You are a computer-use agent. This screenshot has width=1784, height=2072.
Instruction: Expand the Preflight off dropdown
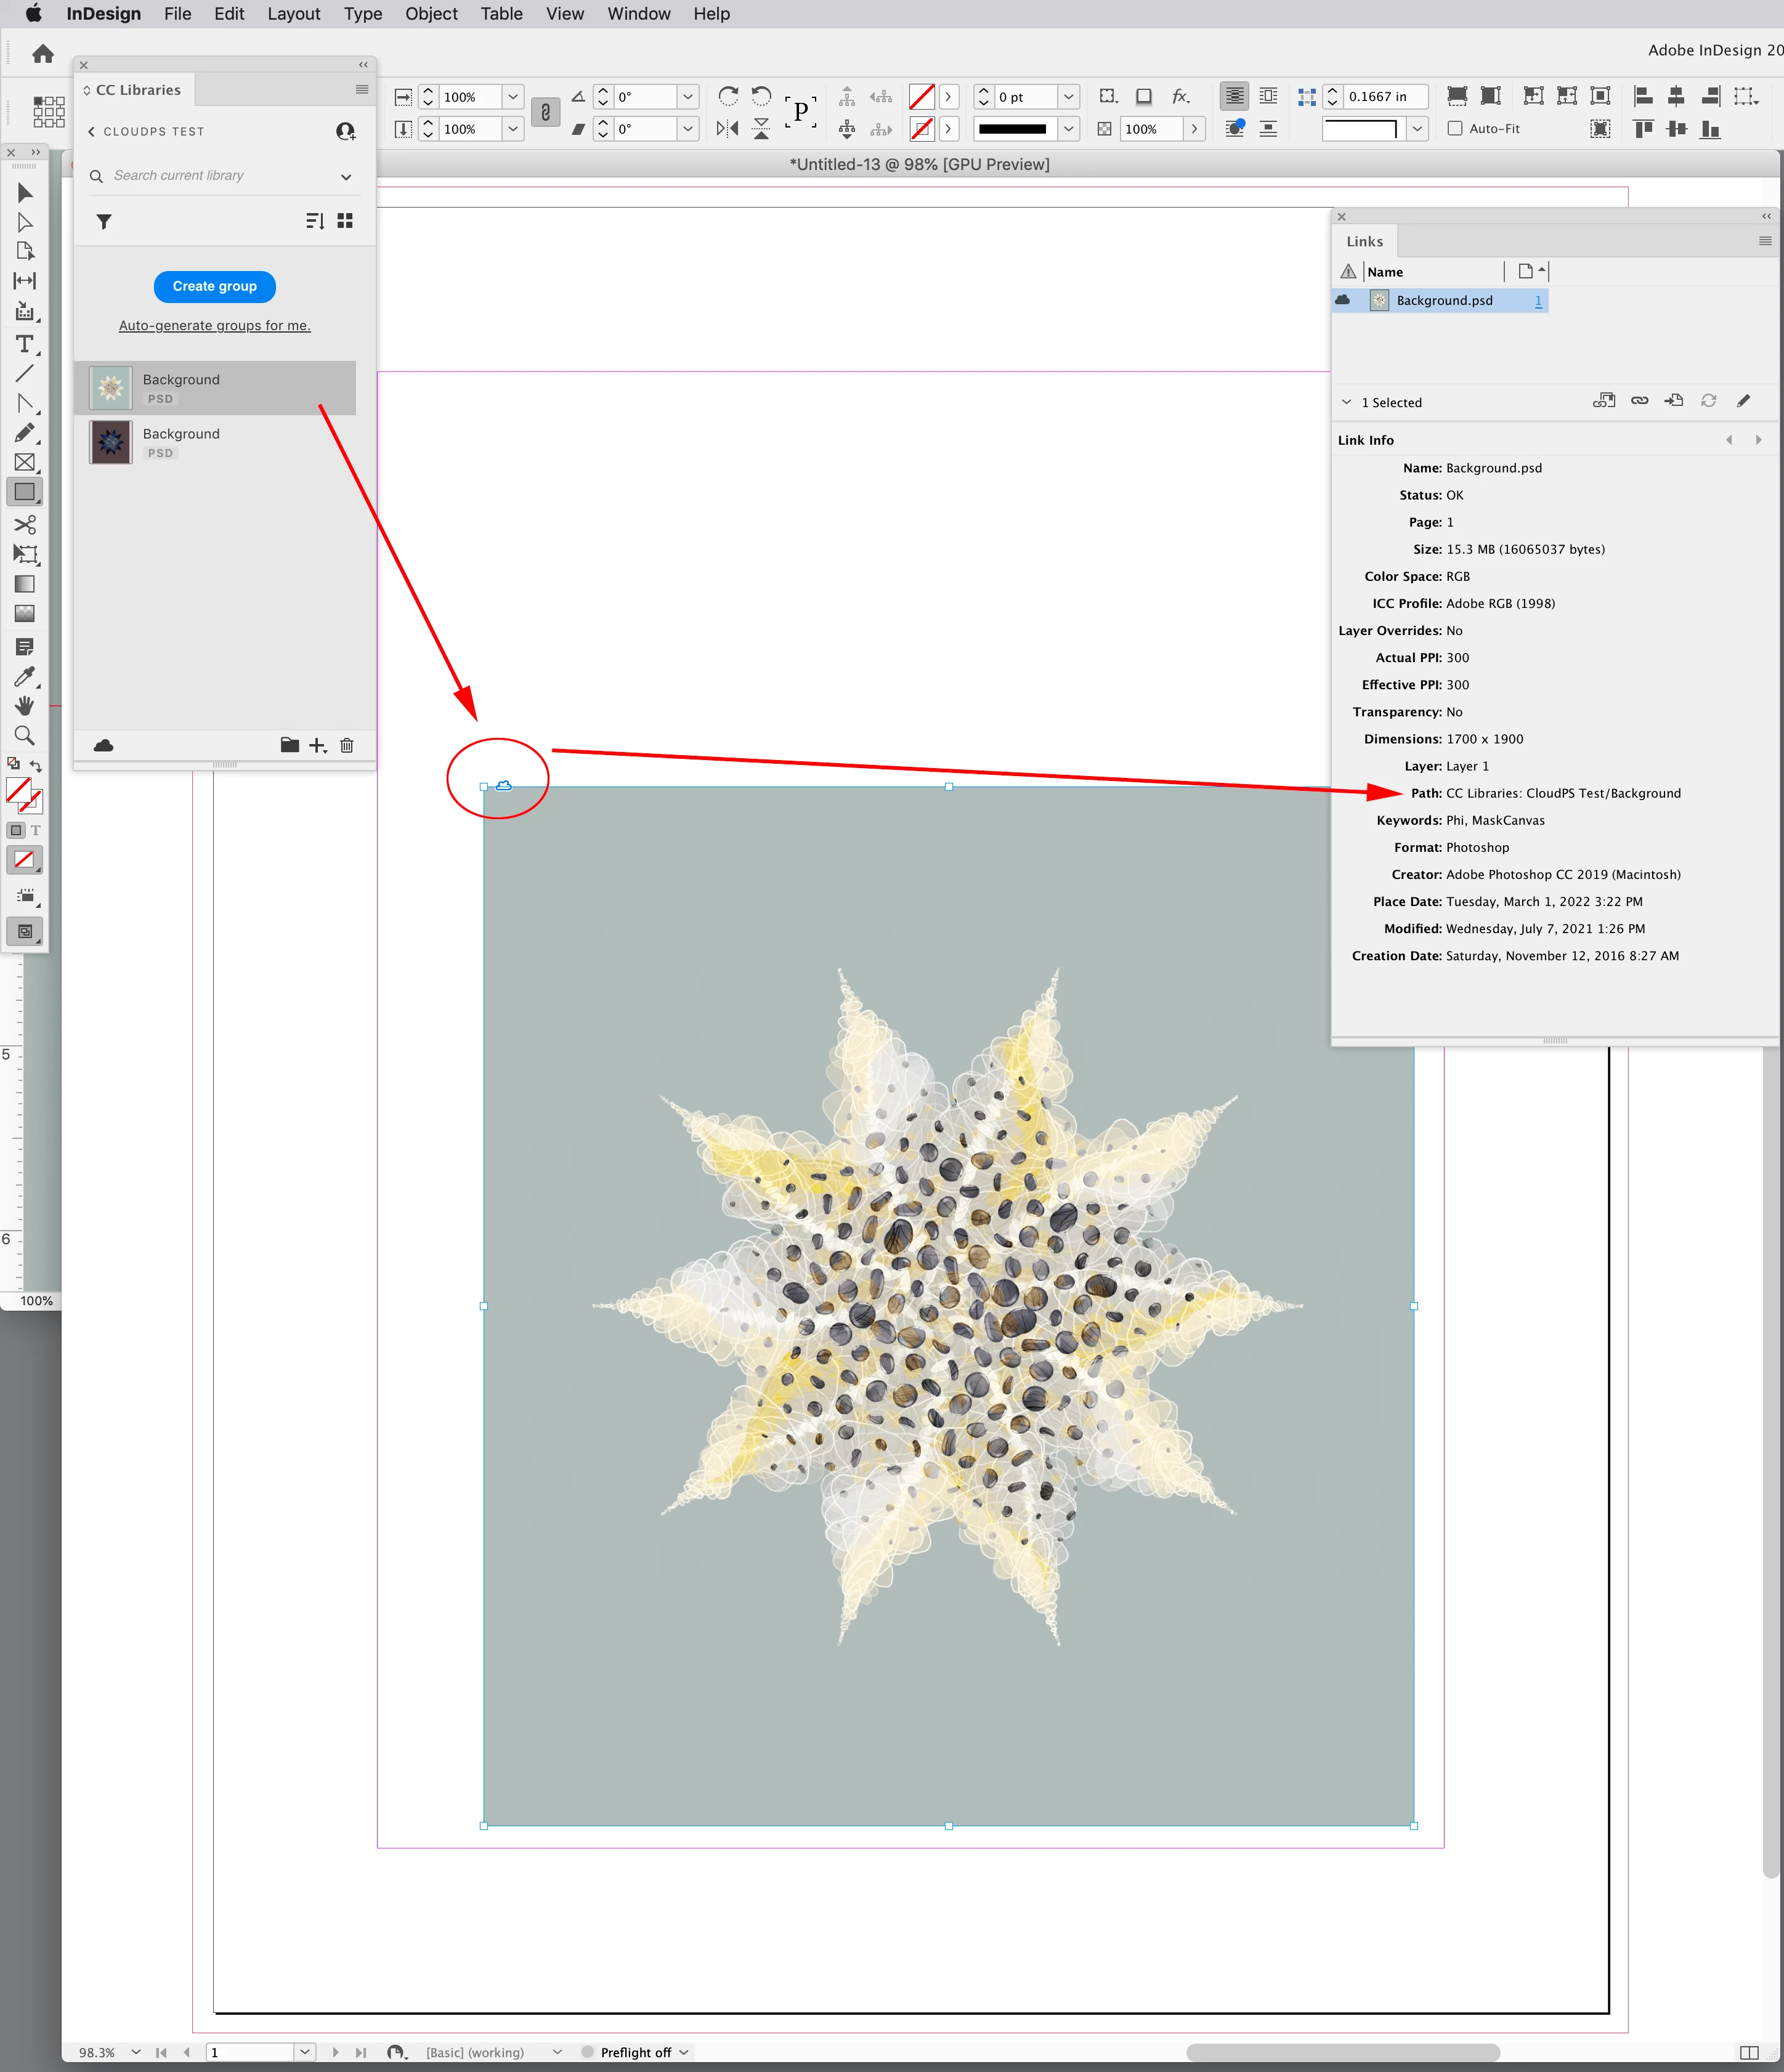coord(684,2052)
